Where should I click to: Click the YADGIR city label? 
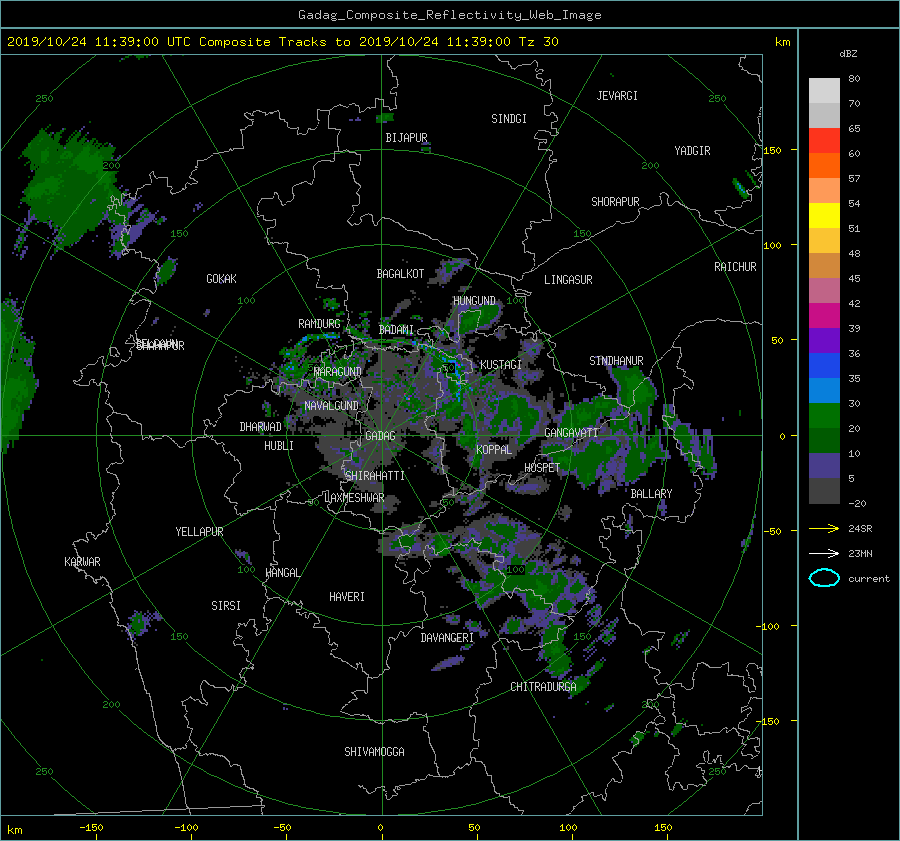692,151
